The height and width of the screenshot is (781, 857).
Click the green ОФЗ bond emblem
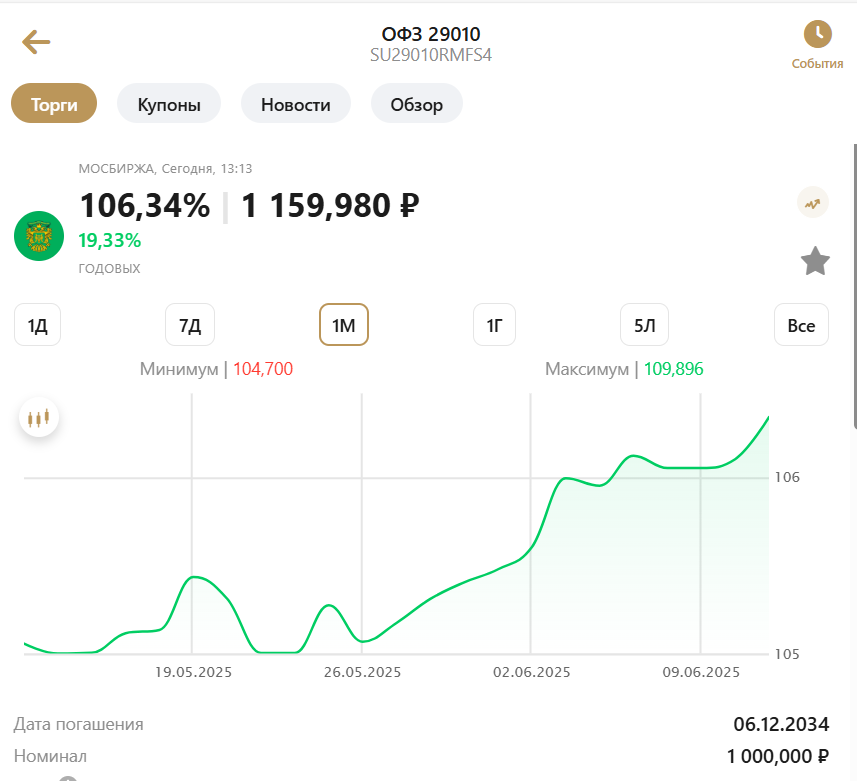pyautogui.click(x=39, y=236)
